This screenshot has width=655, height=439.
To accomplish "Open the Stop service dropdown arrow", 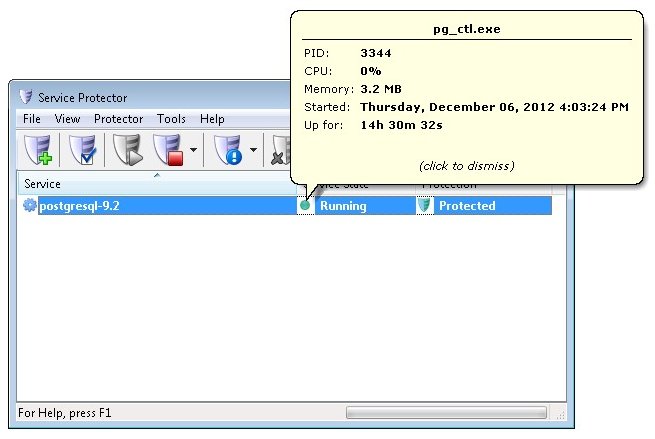I will [193, 150].
